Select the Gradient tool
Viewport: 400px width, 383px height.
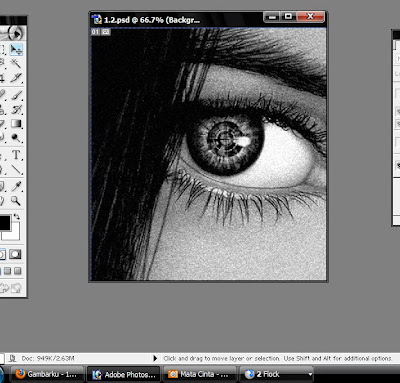(x=16, y=124)
